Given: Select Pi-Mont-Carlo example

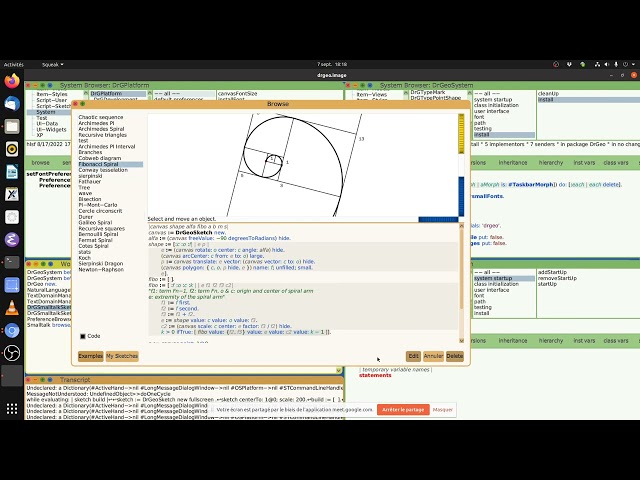Looking at the screenshot, I should 98,205.
